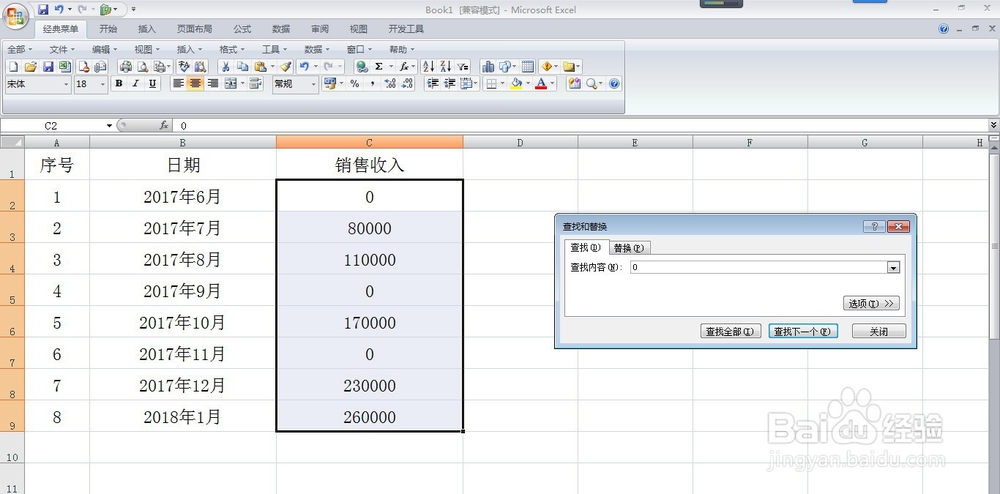The image size is (1000, 494).
Task: Click the Insert Chart column icon
Action: click(488, 66)
